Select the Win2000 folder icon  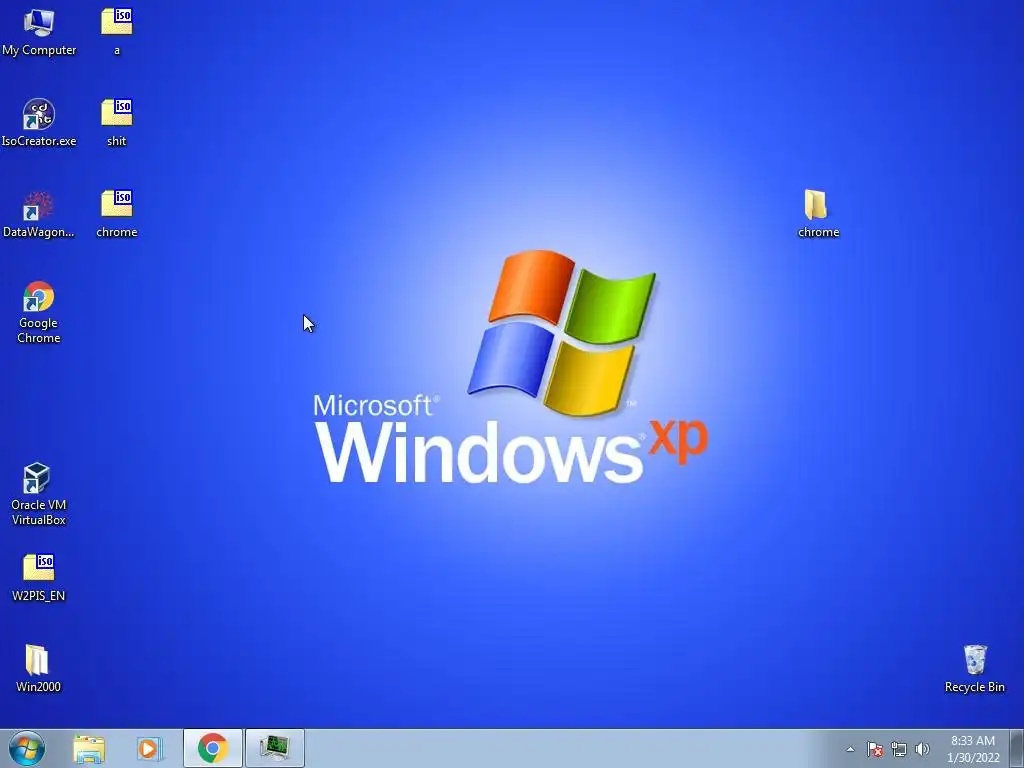(x=39, y=668)
